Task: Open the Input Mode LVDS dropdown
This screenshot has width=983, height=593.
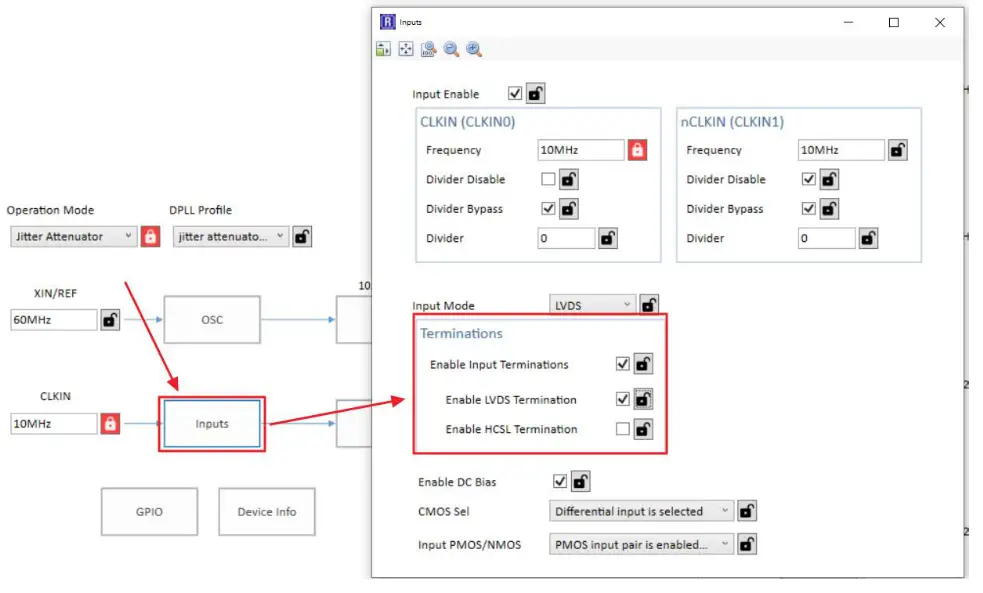Action: coord(592,305)
